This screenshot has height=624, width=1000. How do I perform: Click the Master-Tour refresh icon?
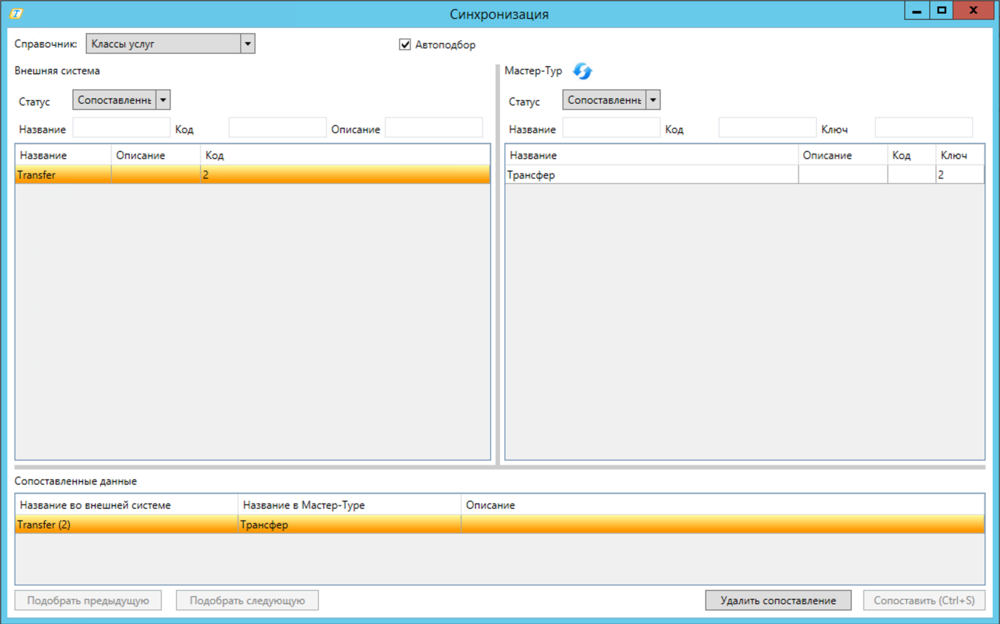(x=582, y=71)
